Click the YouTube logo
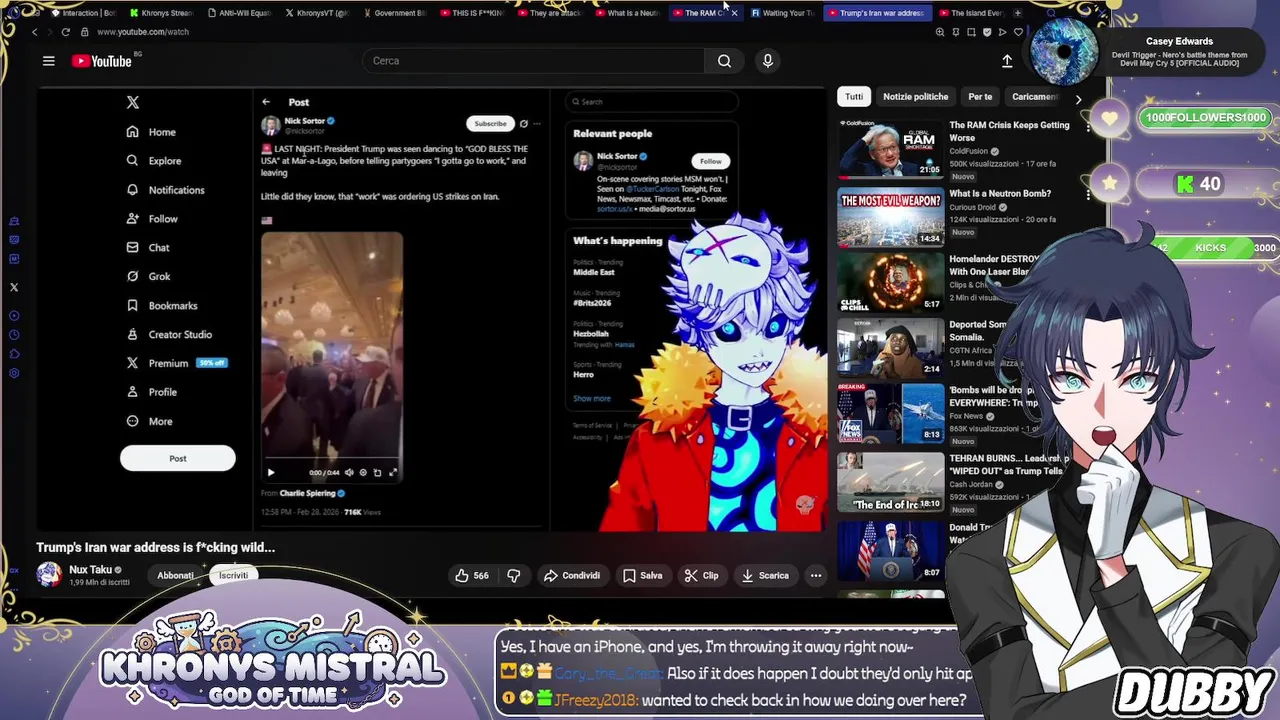The image size is (1280, 720). tap(102, 61)
